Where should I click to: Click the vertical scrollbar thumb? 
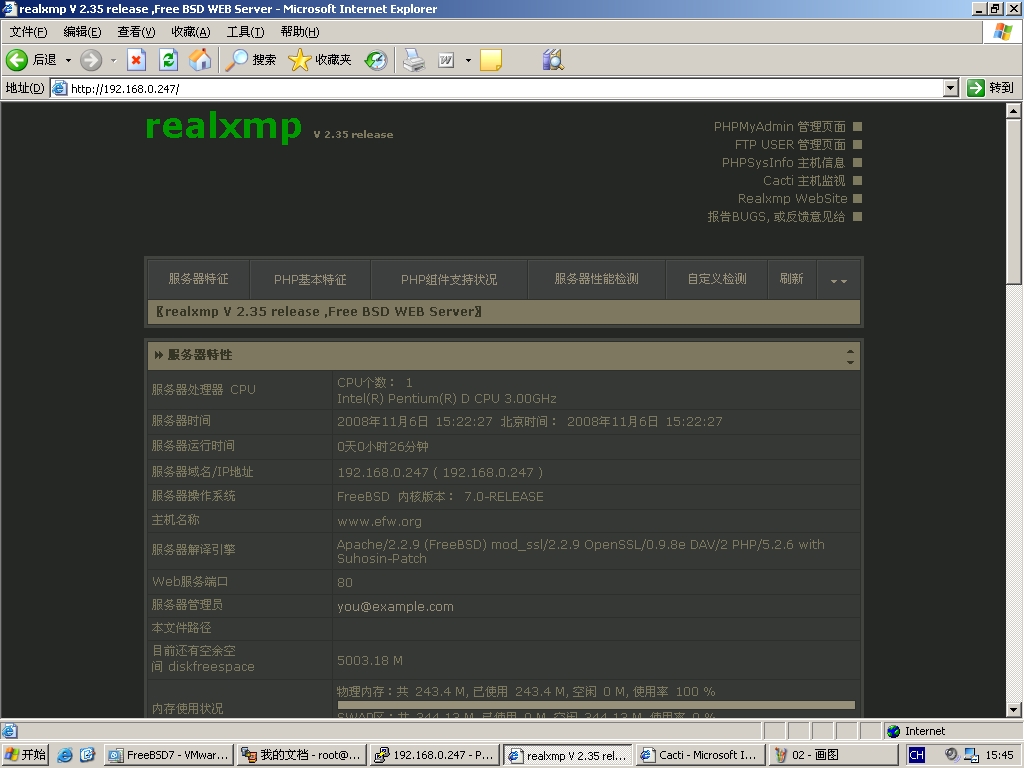(1013, 201)
